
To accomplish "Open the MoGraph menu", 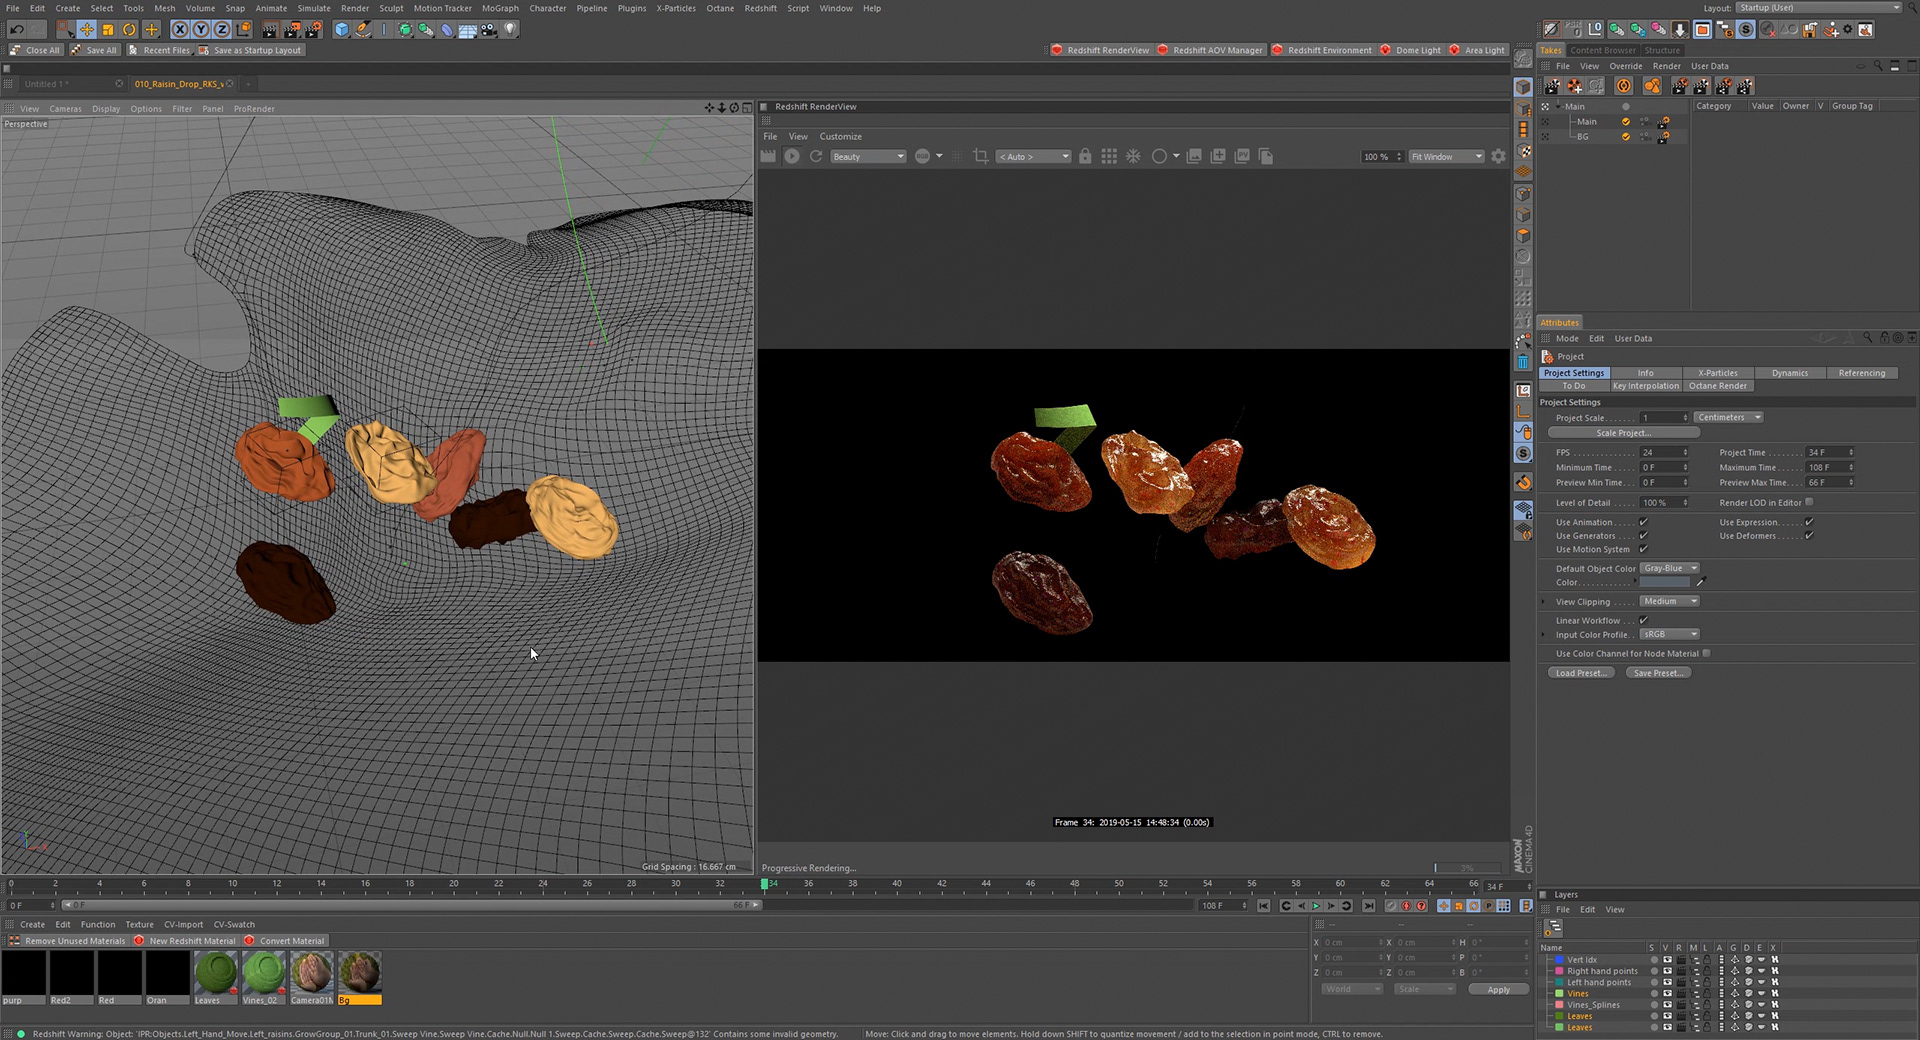I will click(x=500, y=8).
